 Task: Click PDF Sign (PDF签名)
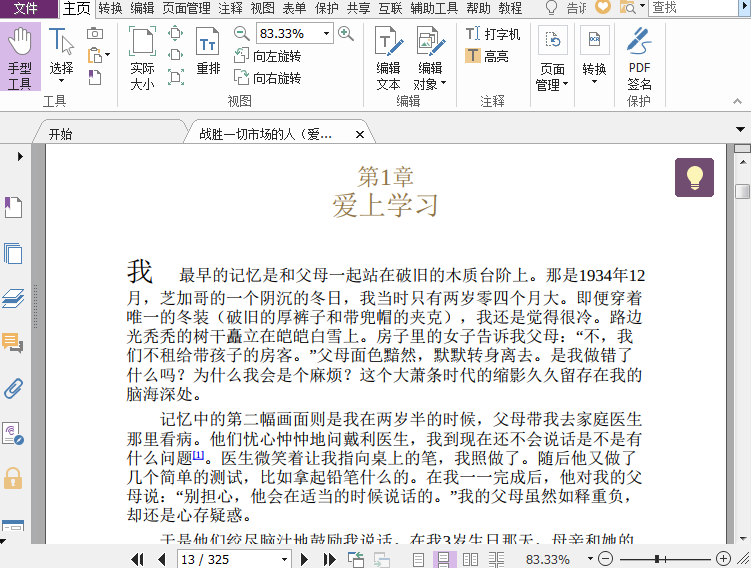click(x=639, y=58)
